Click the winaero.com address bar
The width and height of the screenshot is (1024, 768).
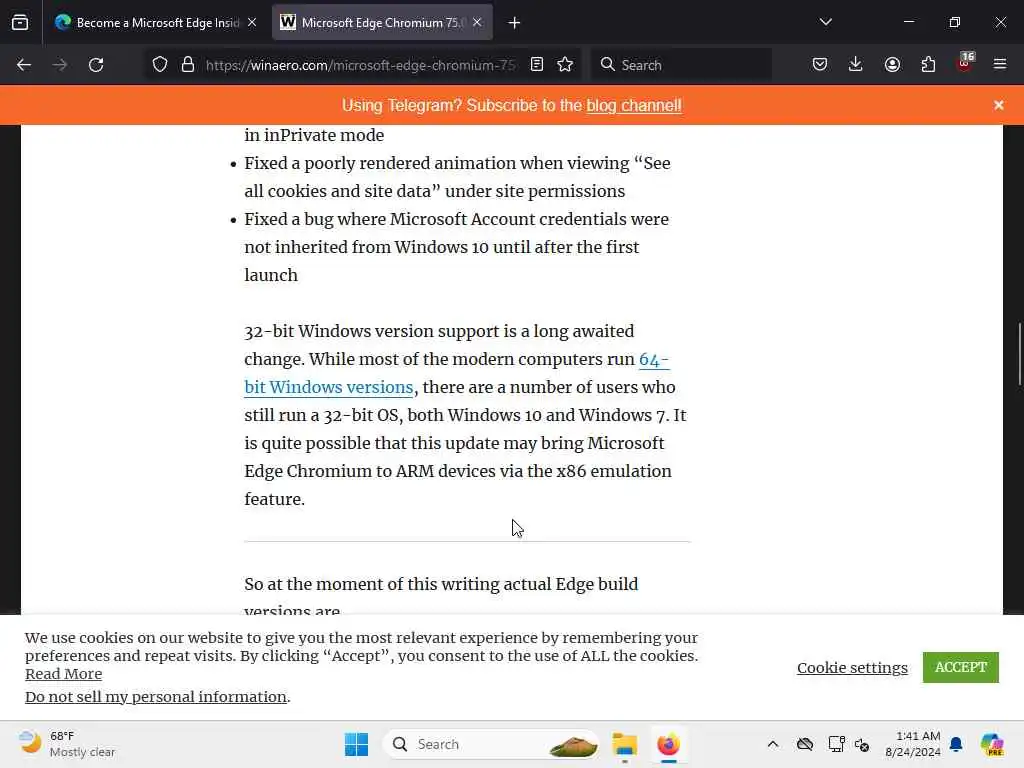361,65
